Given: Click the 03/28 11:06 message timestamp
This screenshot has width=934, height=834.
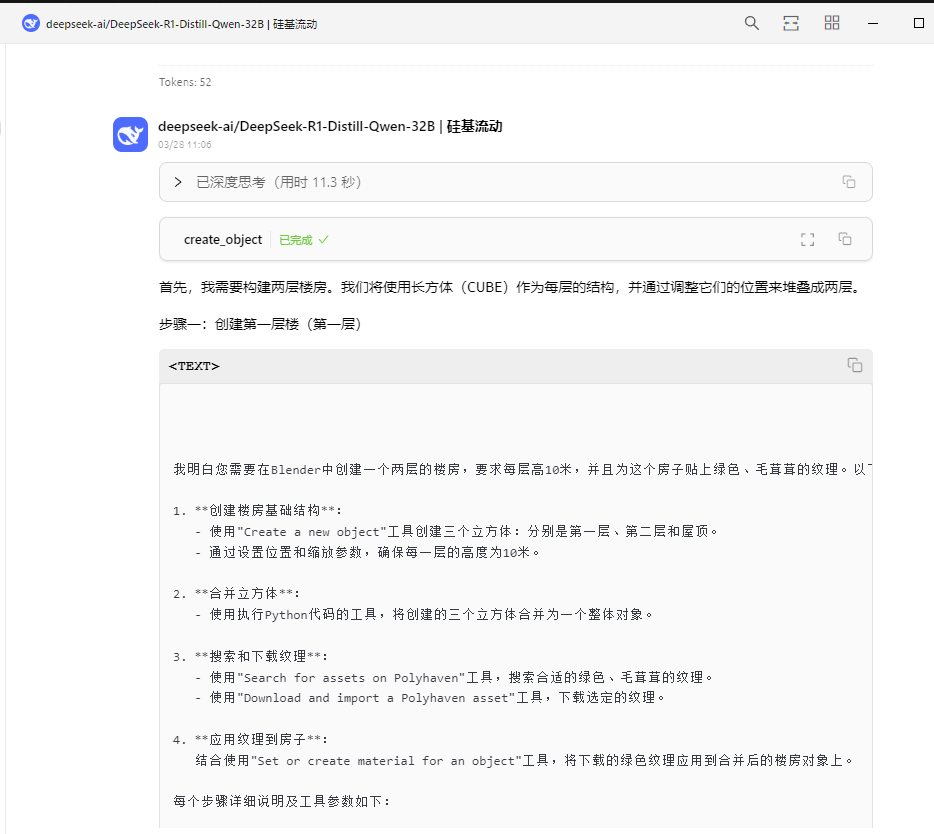Looking at the screenshot, I should (185, 145).
